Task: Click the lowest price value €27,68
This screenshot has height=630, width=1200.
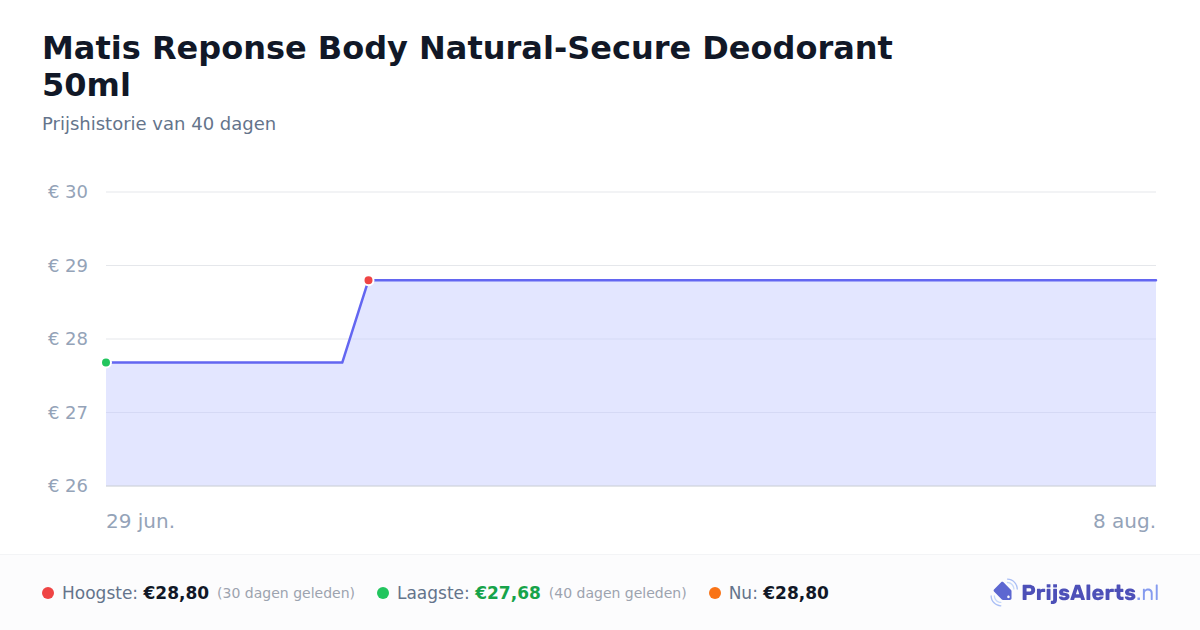Action: [508, 593]
